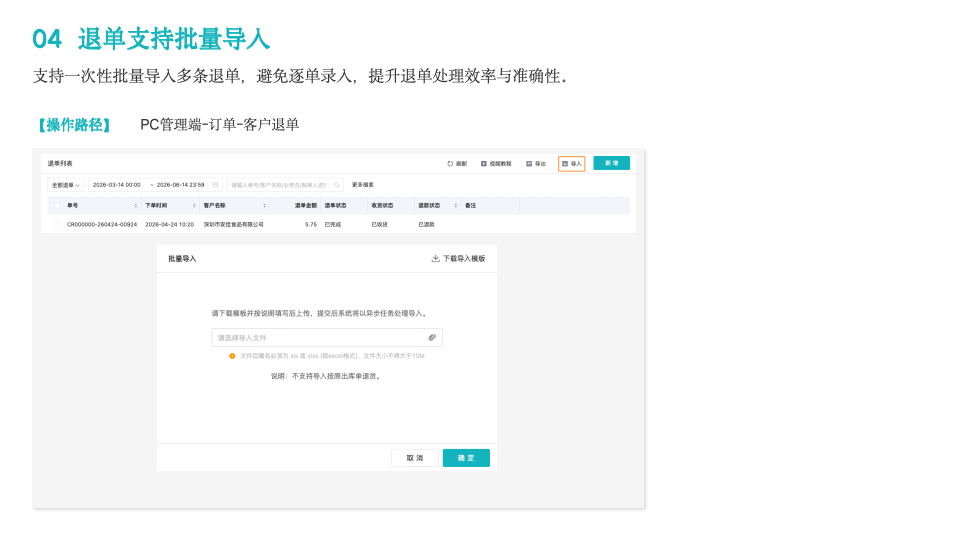Click the magnifier search icon
The height and width of the screenshot is (540, 959).
(x=336, y=185)
